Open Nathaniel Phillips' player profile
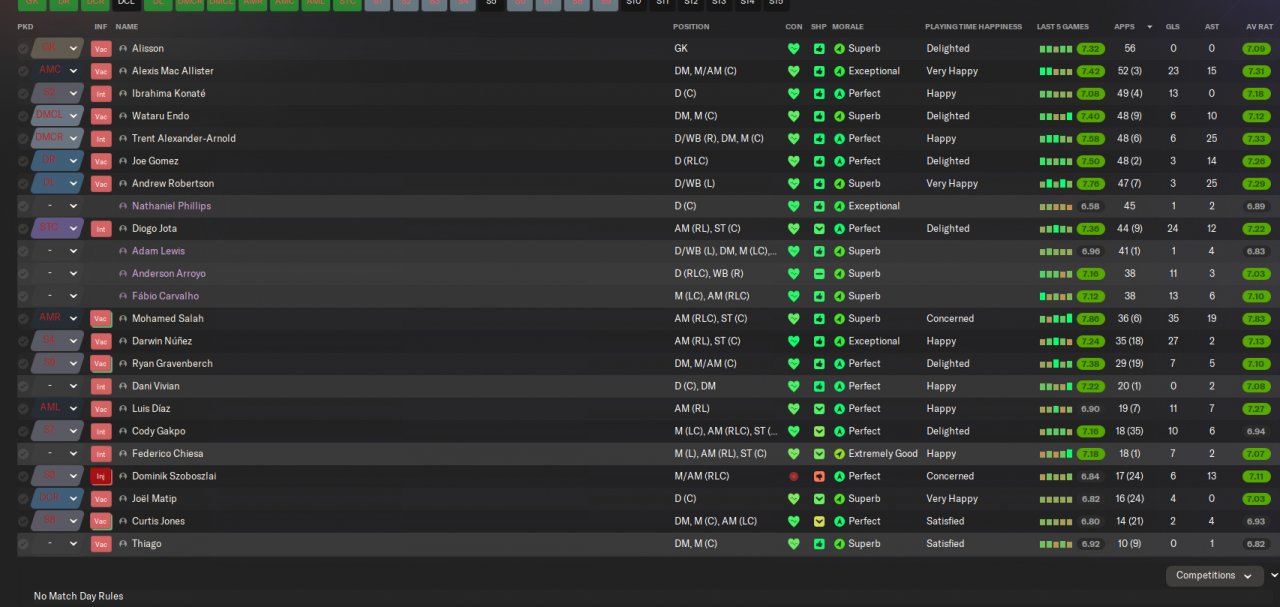Screen dimensions: 1280x607 (171, 206)
